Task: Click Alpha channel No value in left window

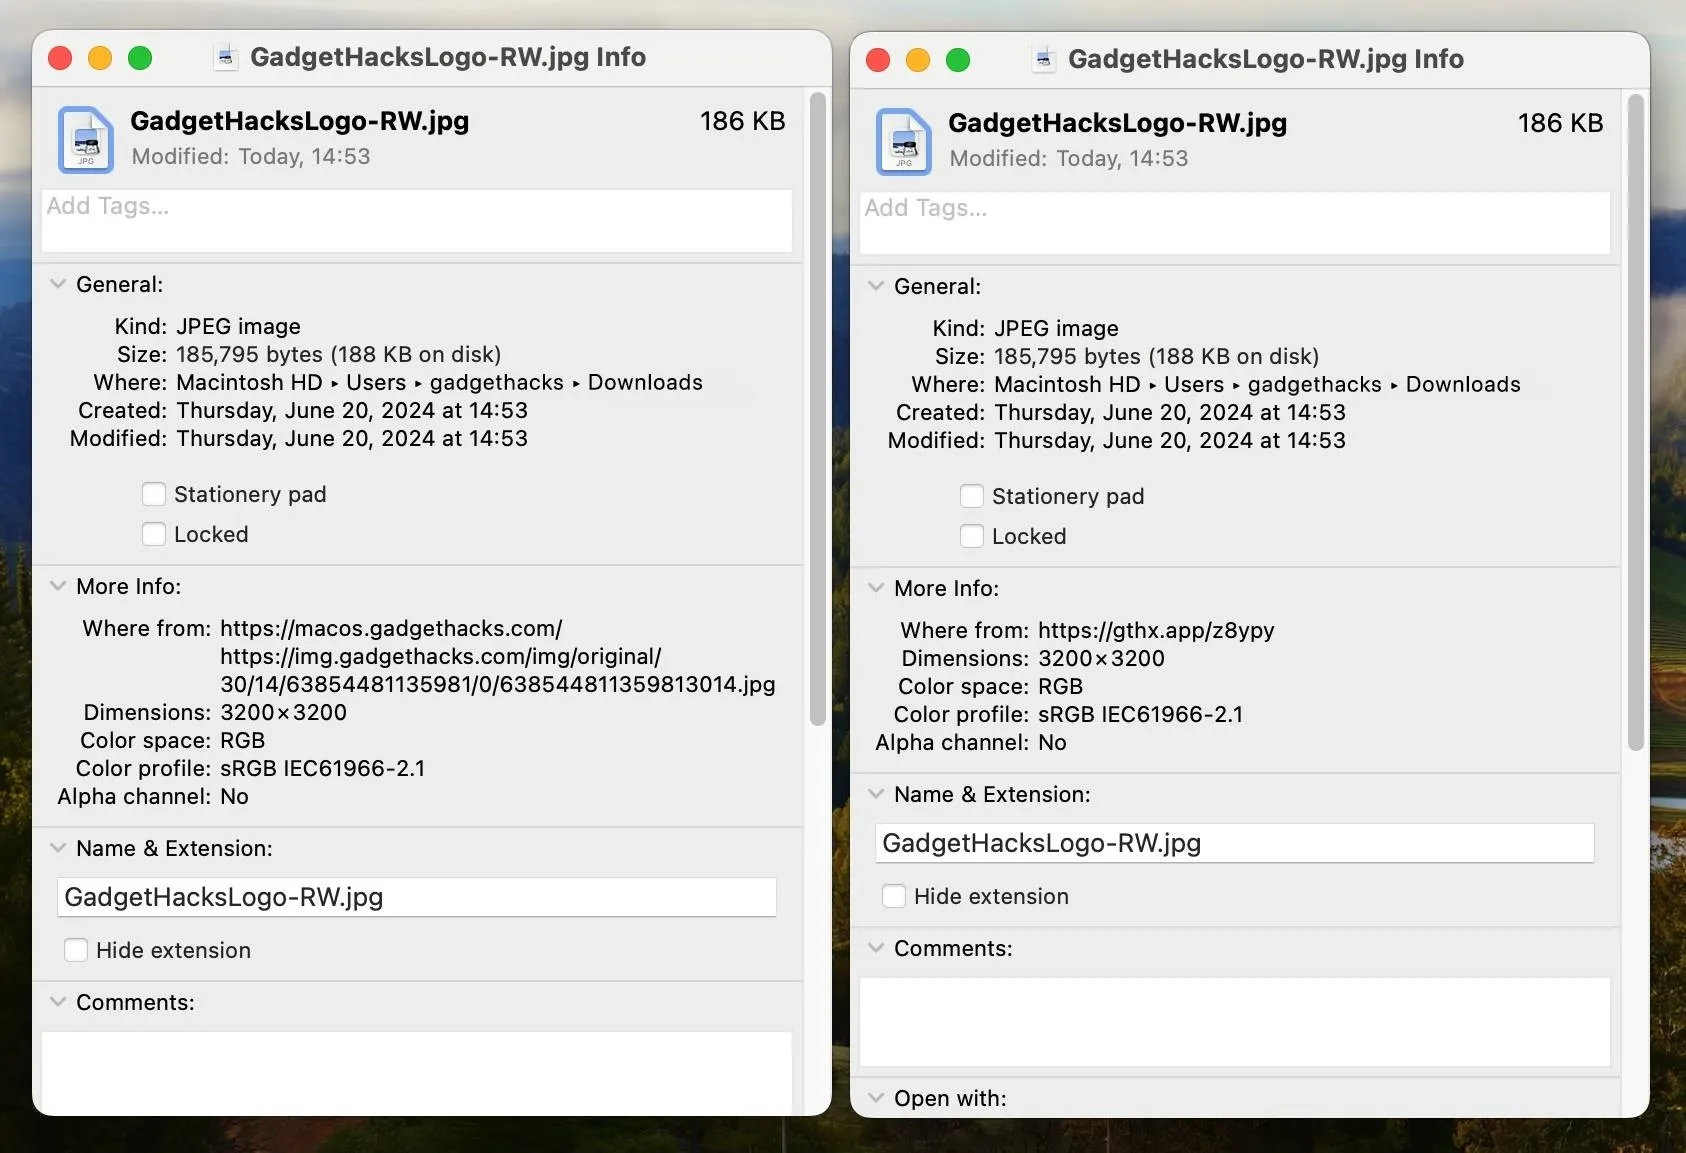Action: [234, 796]
